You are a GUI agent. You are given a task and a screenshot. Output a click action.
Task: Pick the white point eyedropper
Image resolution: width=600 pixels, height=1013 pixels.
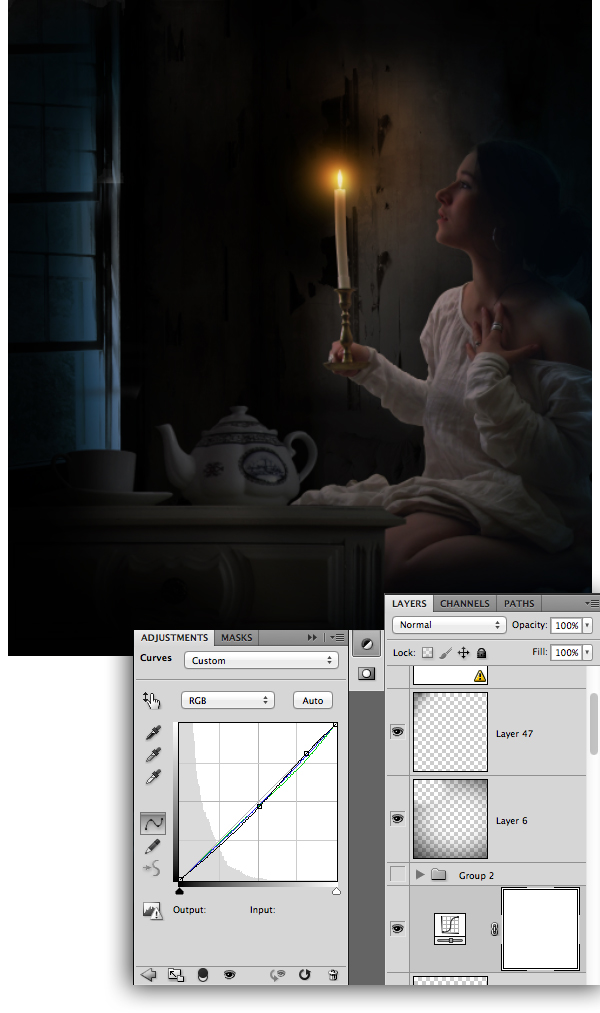153,776
